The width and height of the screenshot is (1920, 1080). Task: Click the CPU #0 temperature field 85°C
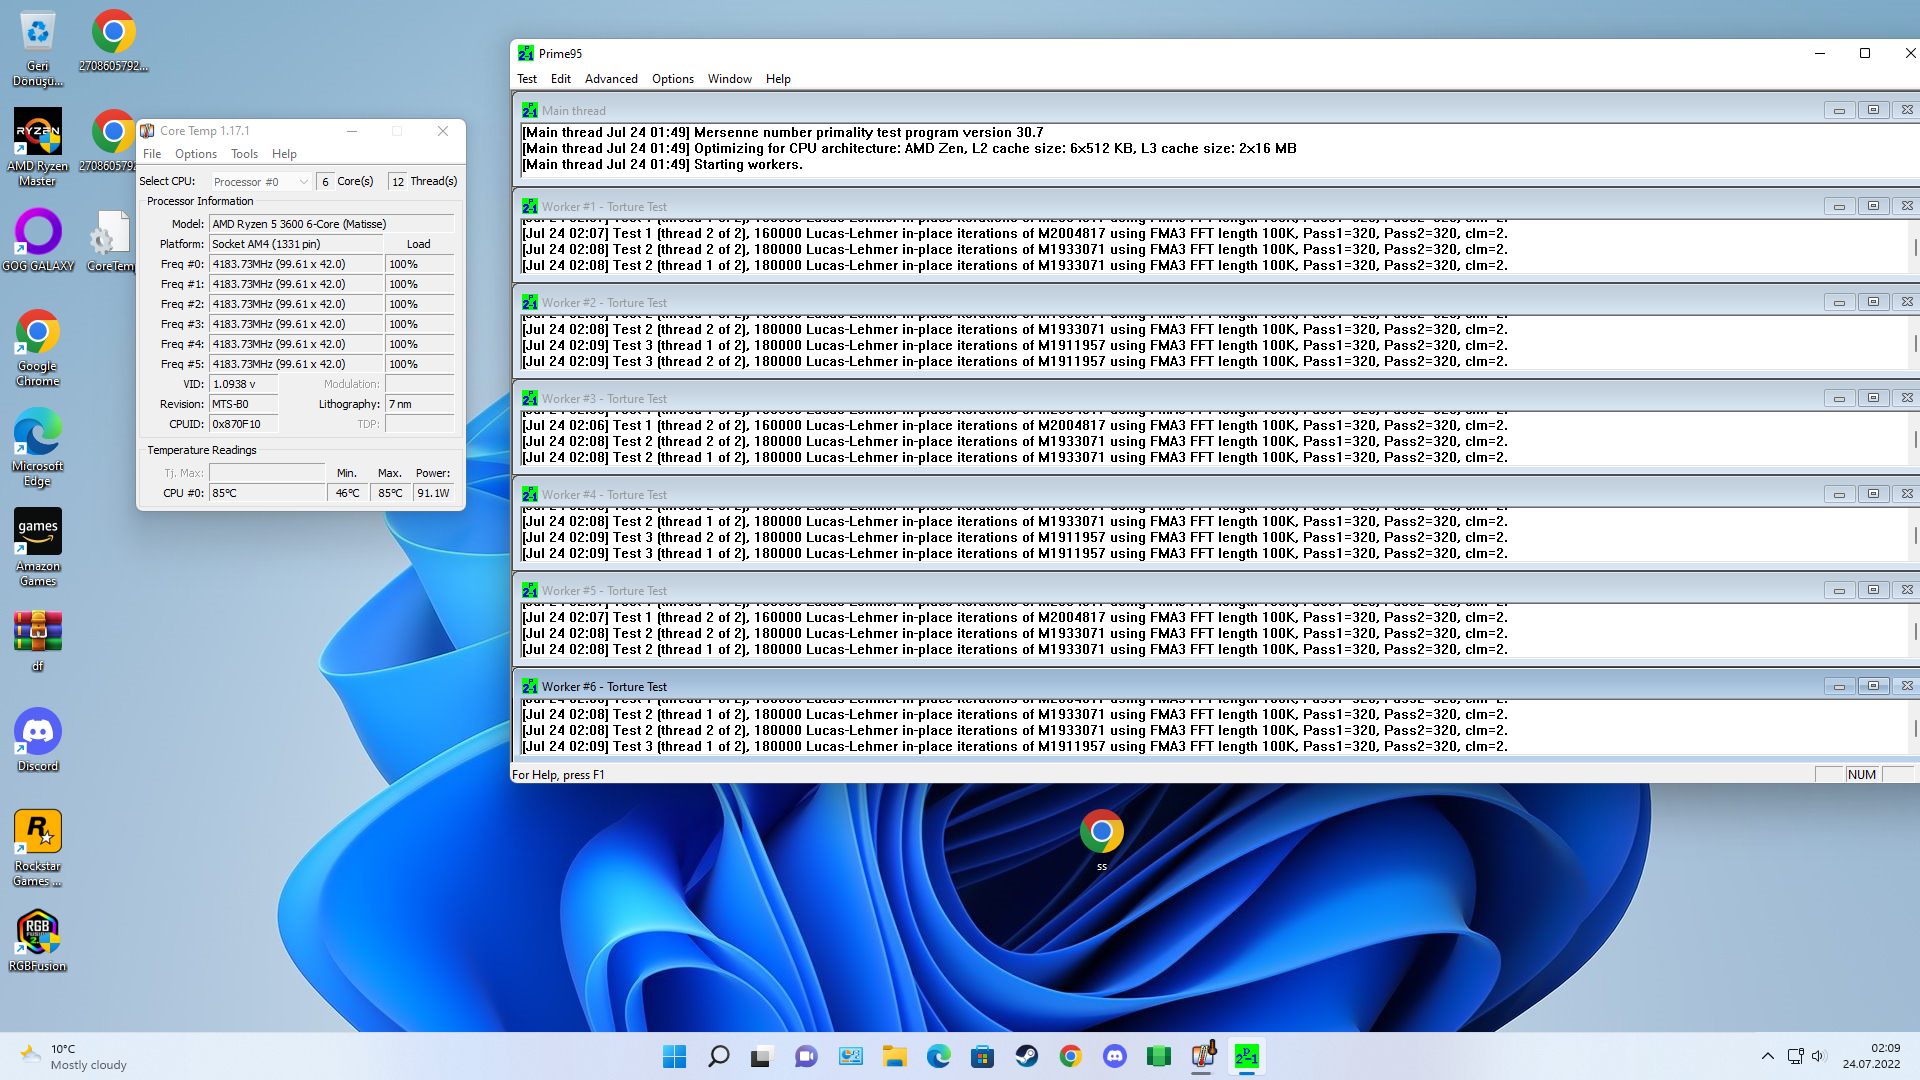[267, 493]
